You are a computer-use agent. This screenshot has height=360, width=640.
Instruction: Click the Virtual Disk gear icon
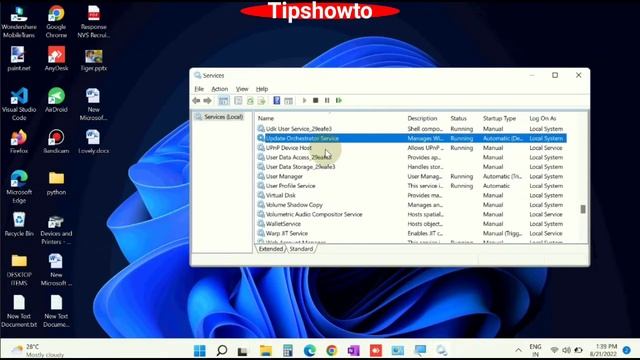tap(261, 195)
